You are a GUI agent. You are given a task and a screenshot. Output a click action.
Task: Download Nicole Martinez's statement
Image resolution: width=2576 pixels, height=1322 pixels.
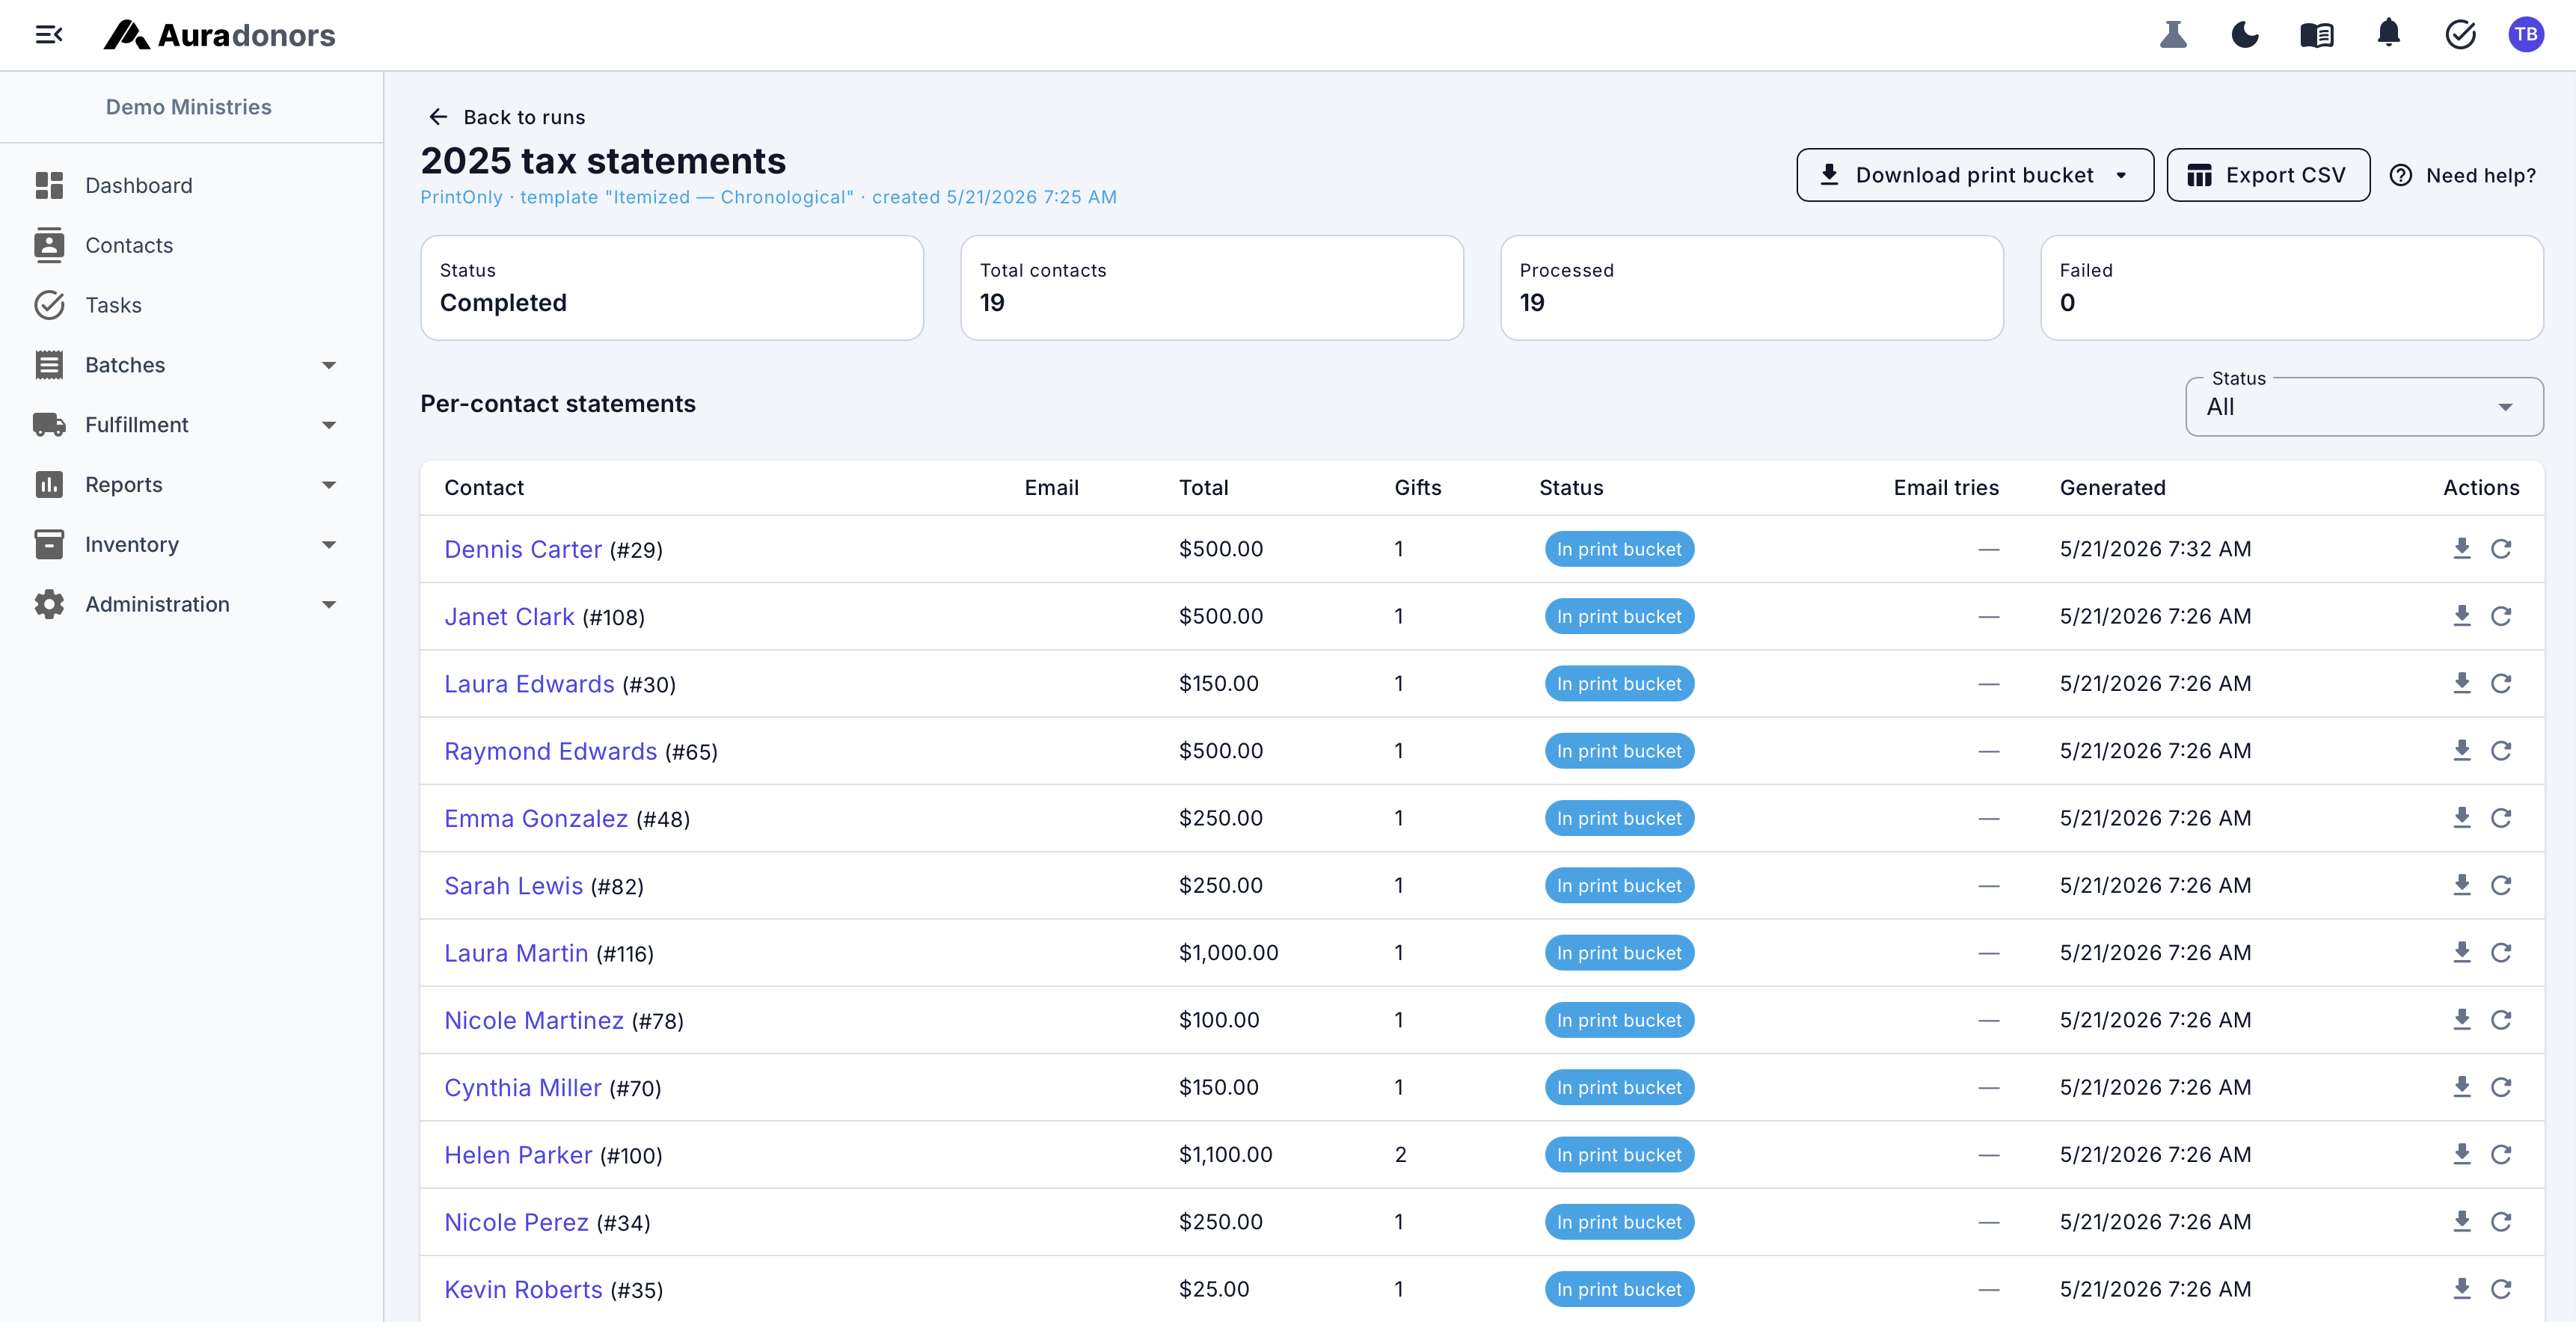coord(2462,1020)
